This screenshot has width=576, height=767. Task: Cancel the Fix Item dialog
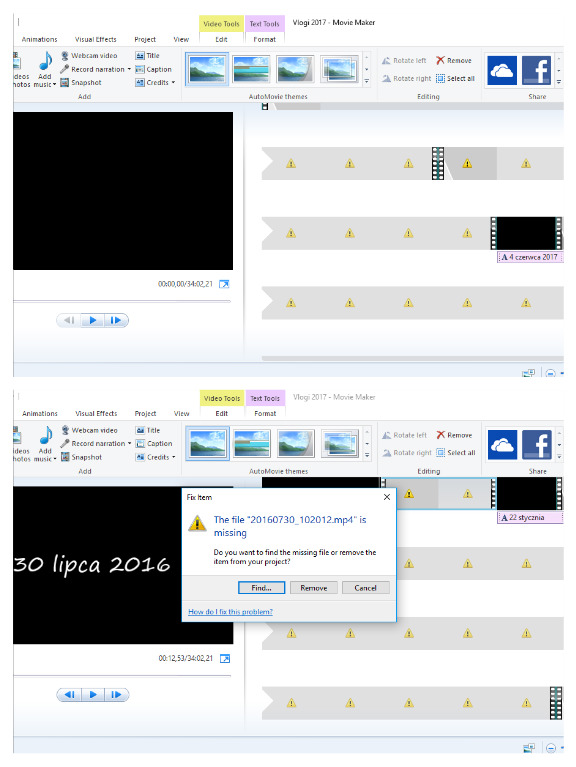(365, 587)
